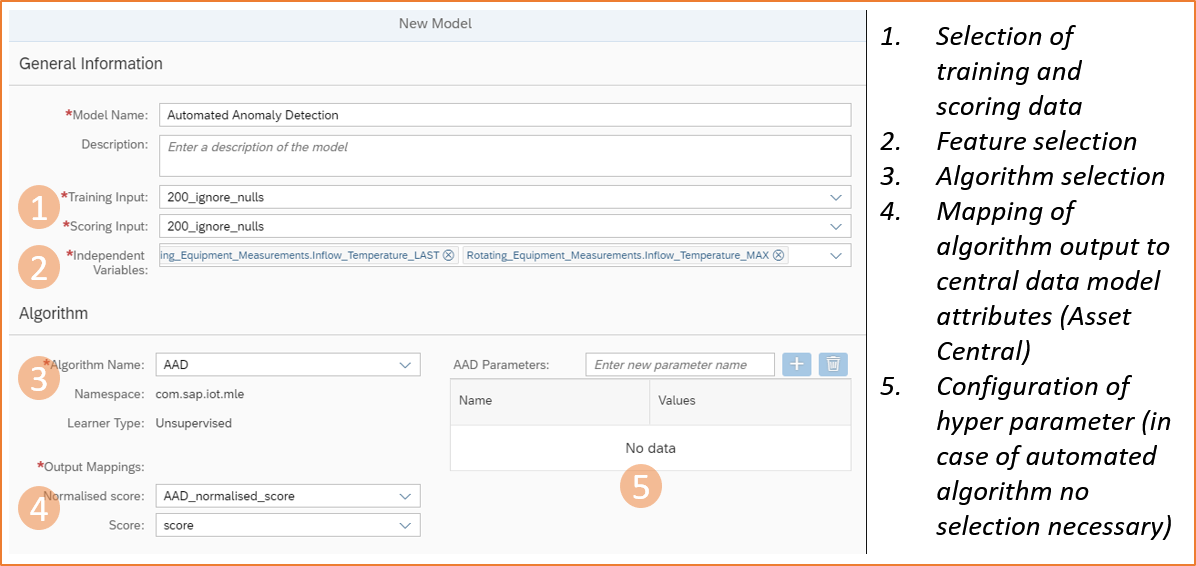Image resolution: width=1196 pixels, height=566 pixels.
Task: Open the Score output mapping dropdown
Action: 405,526
